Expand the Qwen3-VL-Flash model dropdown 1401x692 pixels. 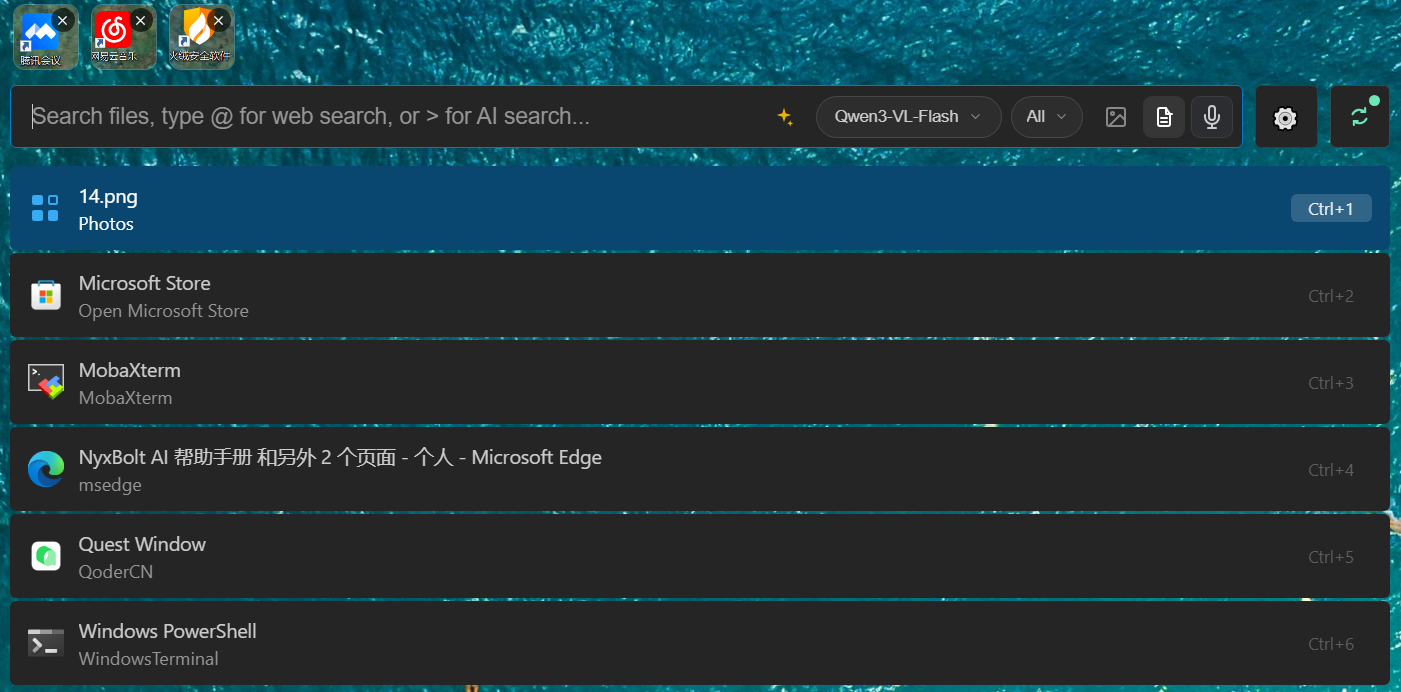tap(908, 117)
